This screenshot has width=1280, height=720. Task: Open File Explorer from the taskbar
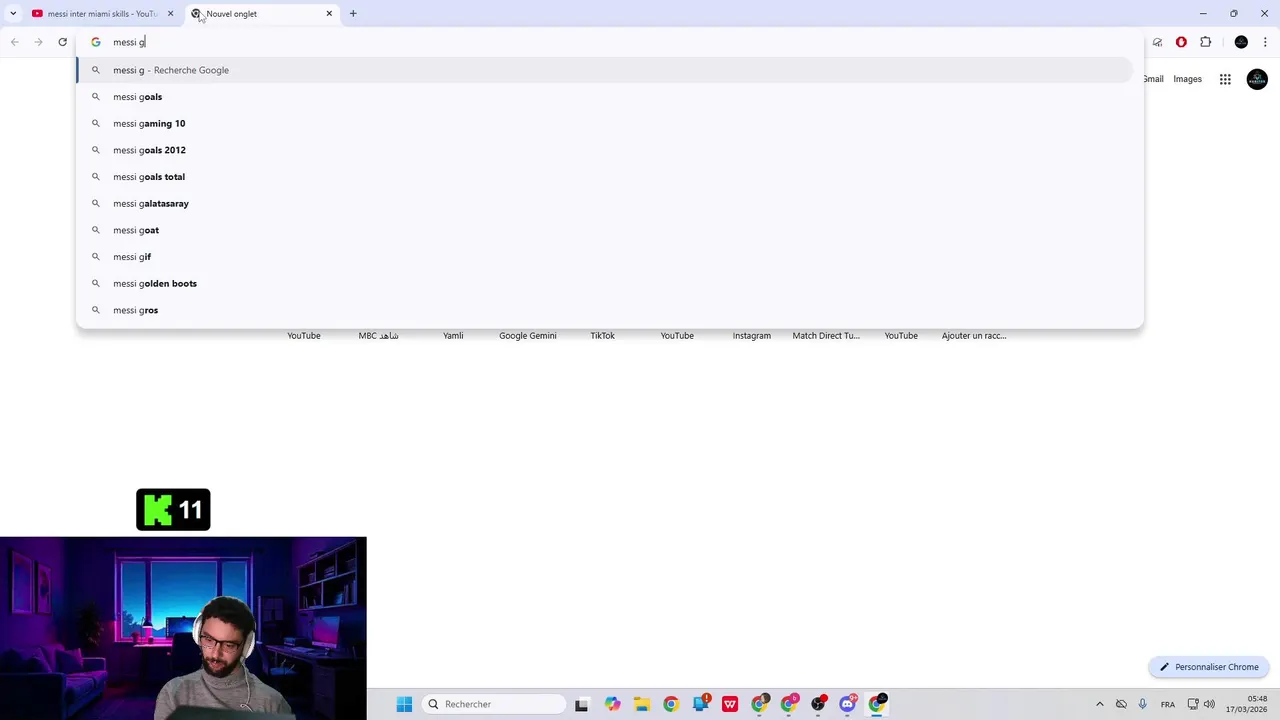pos(641,704)
